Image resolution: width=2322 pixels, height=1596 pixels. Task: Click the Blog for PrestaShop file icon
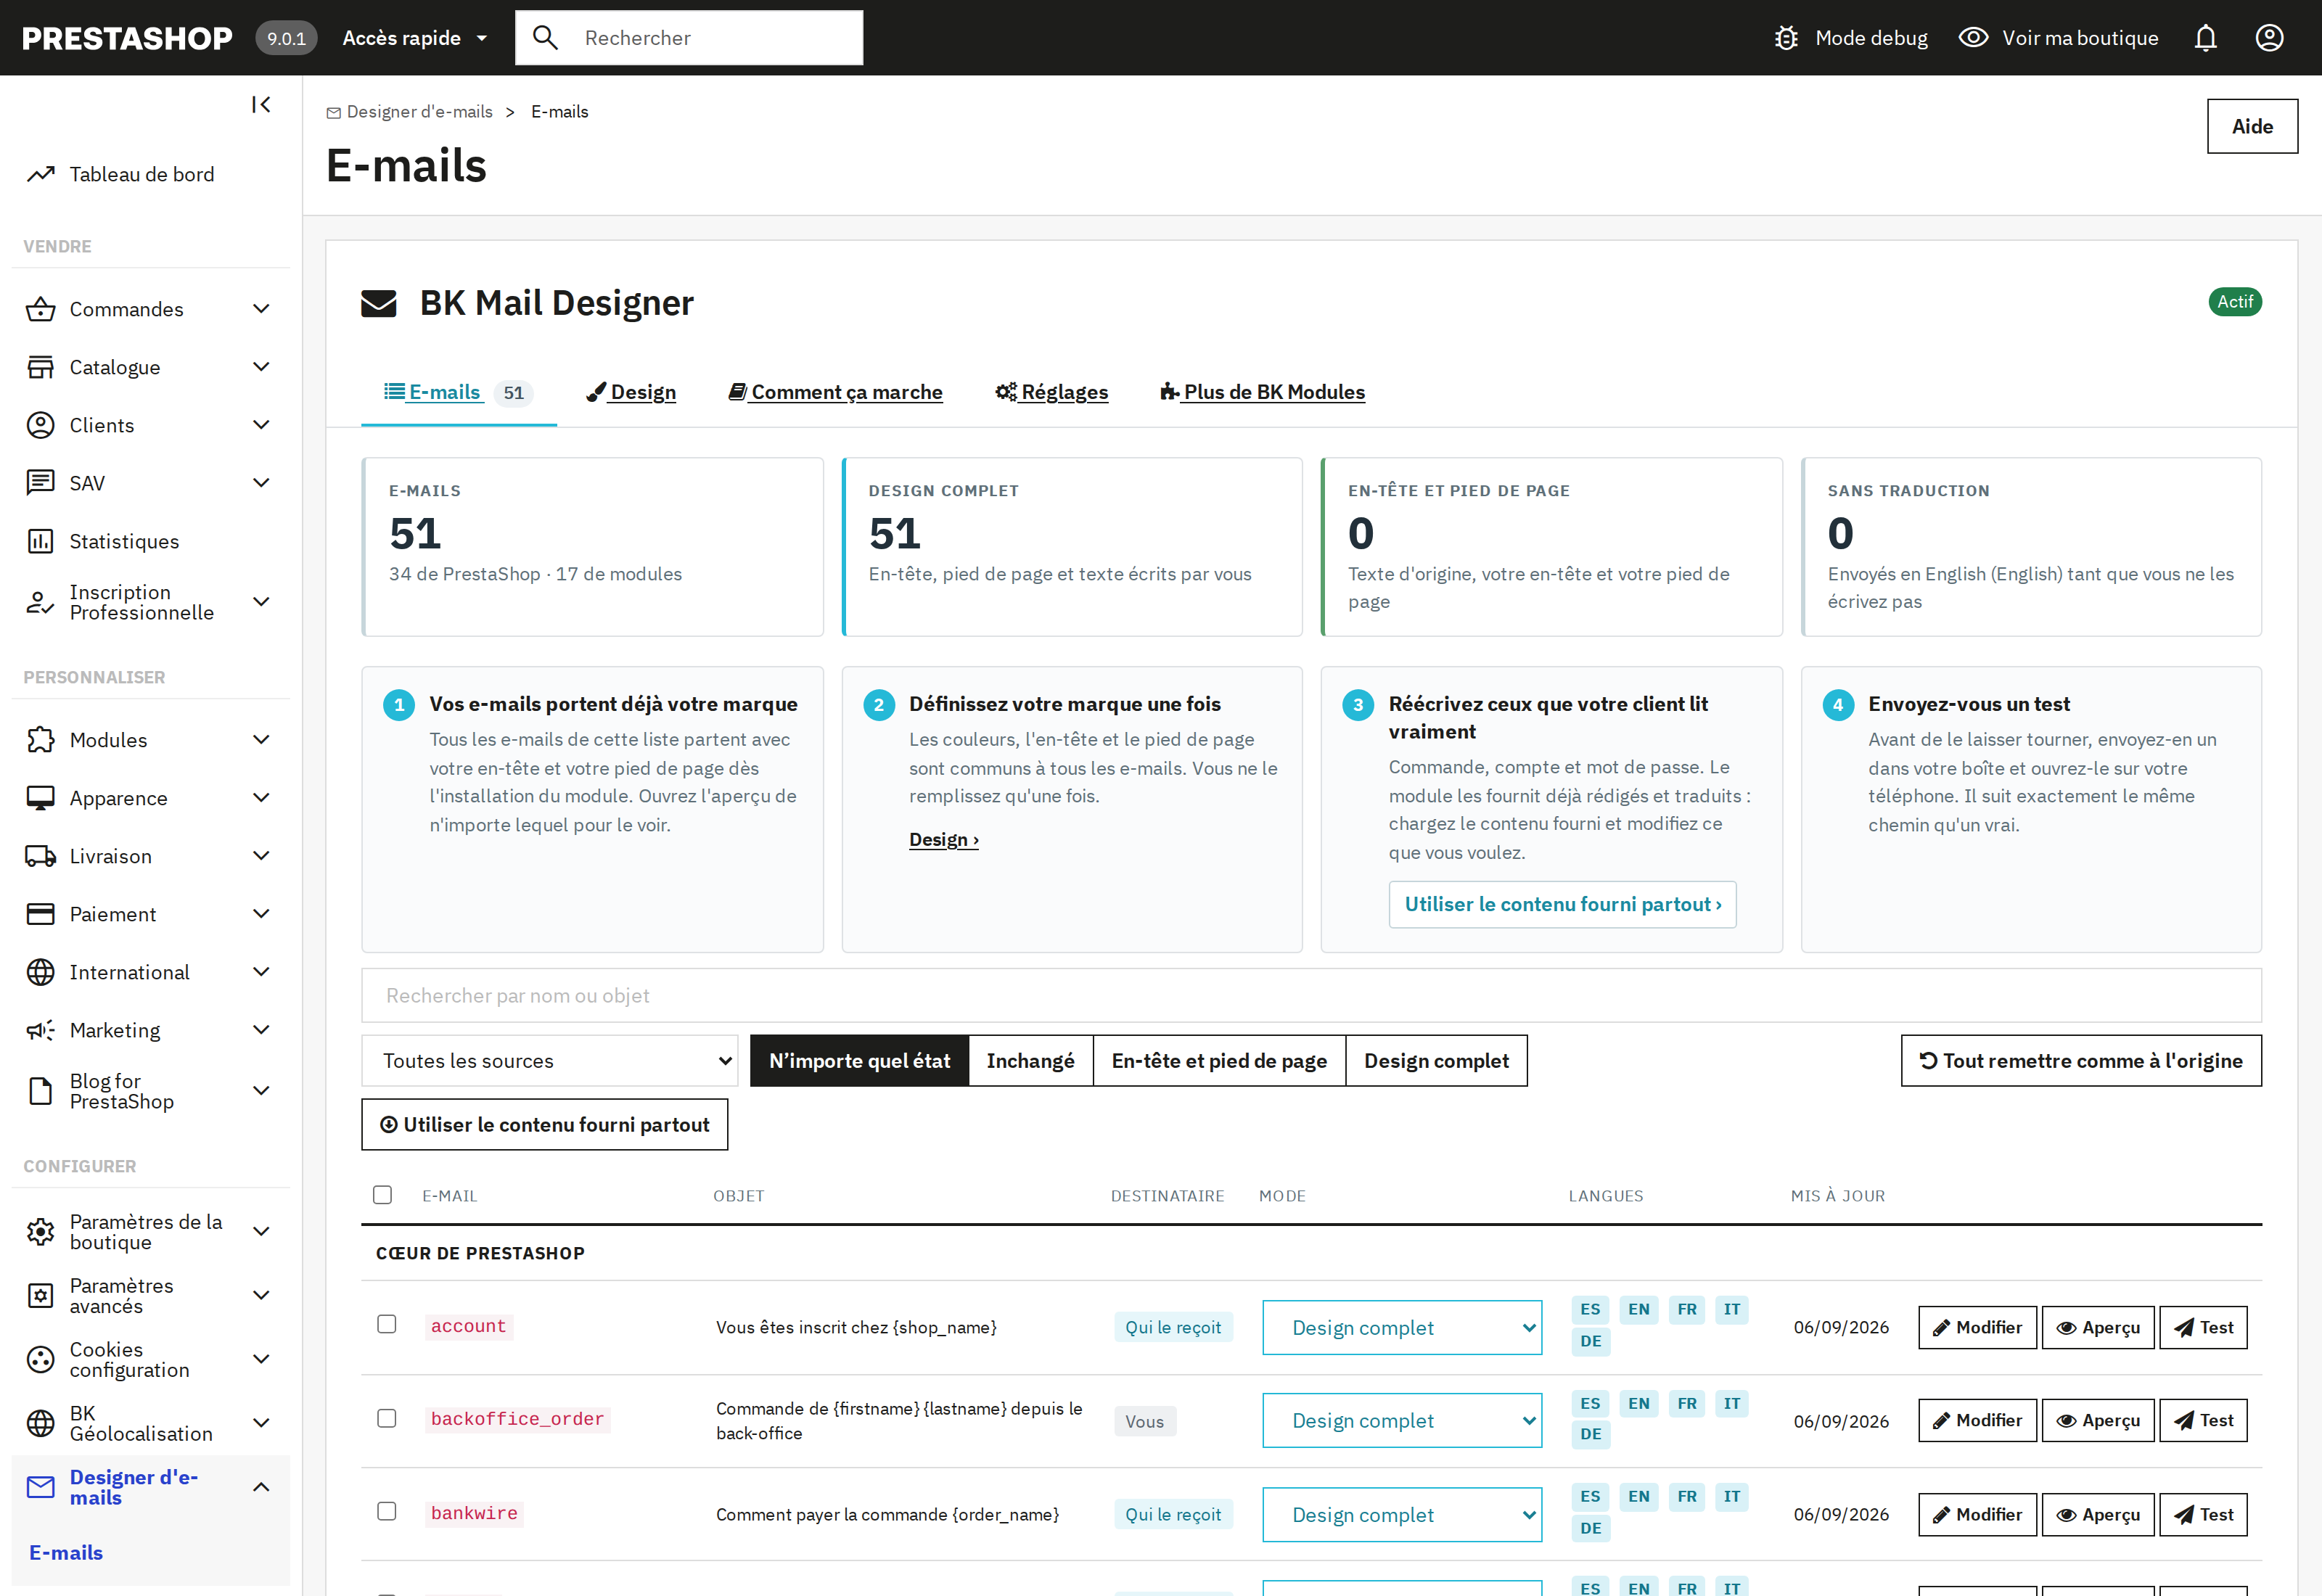tap(41, 1091)
